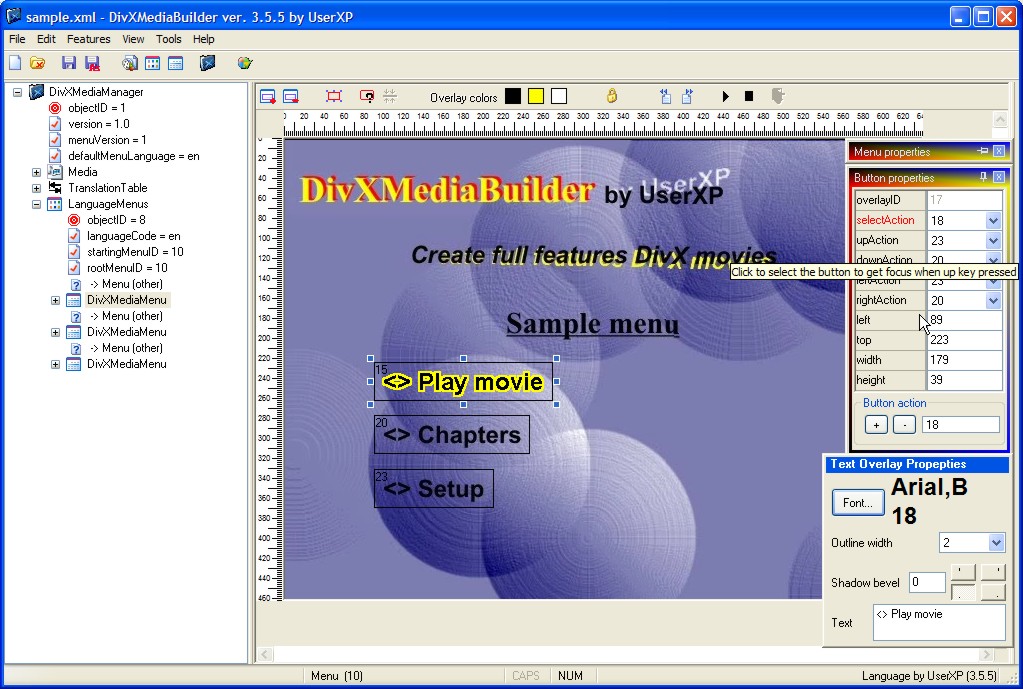The height and width of the screenshot is (689, 1023).
Task: Click the Button action field showing 18
Action: [x=960, y=425]
